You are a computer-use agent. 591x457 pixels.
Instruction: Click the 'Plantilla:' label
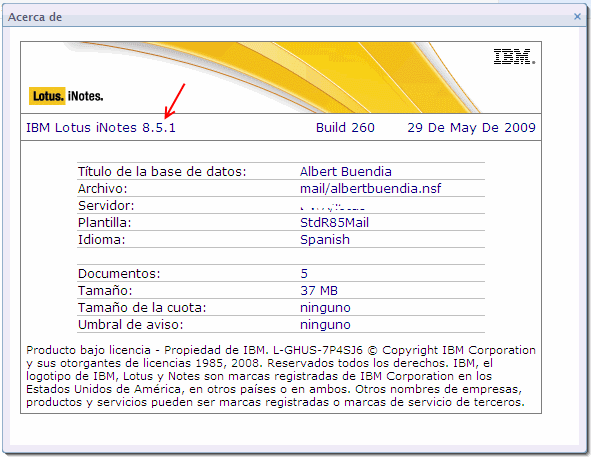tap(104, 222)
